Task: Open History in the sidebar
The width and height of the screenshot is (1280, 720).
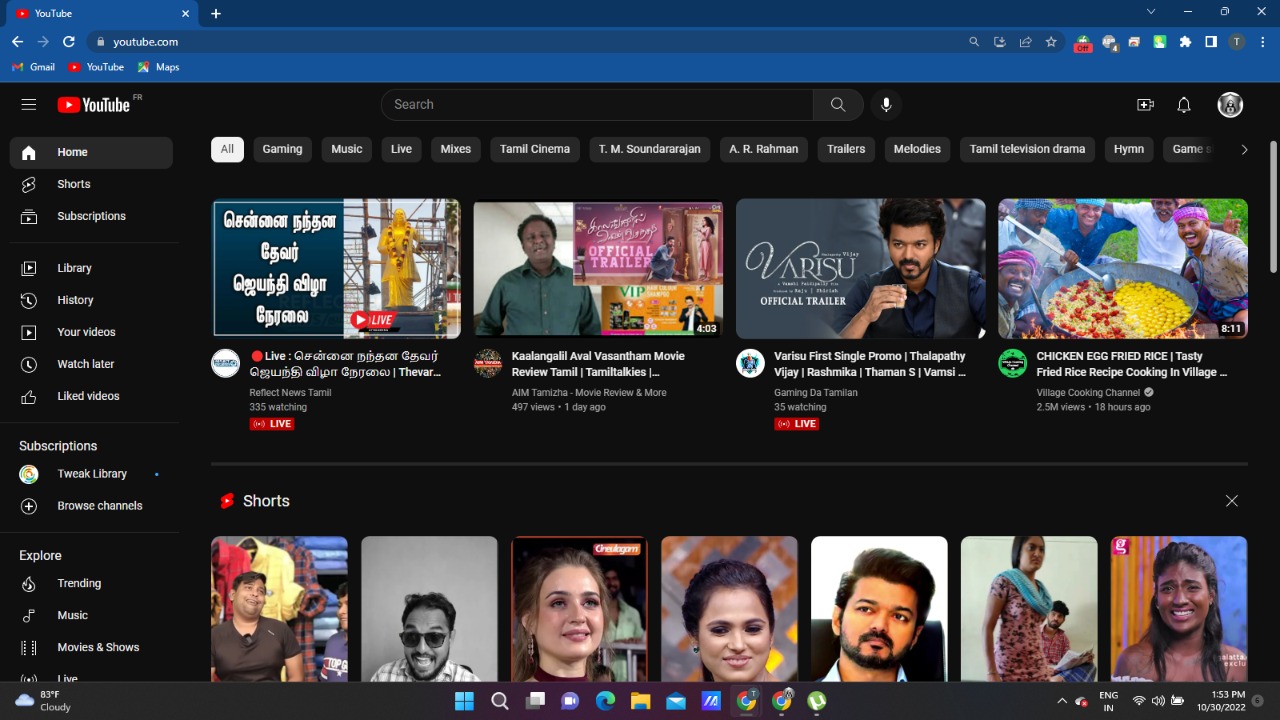Action: tap(91, 300)
